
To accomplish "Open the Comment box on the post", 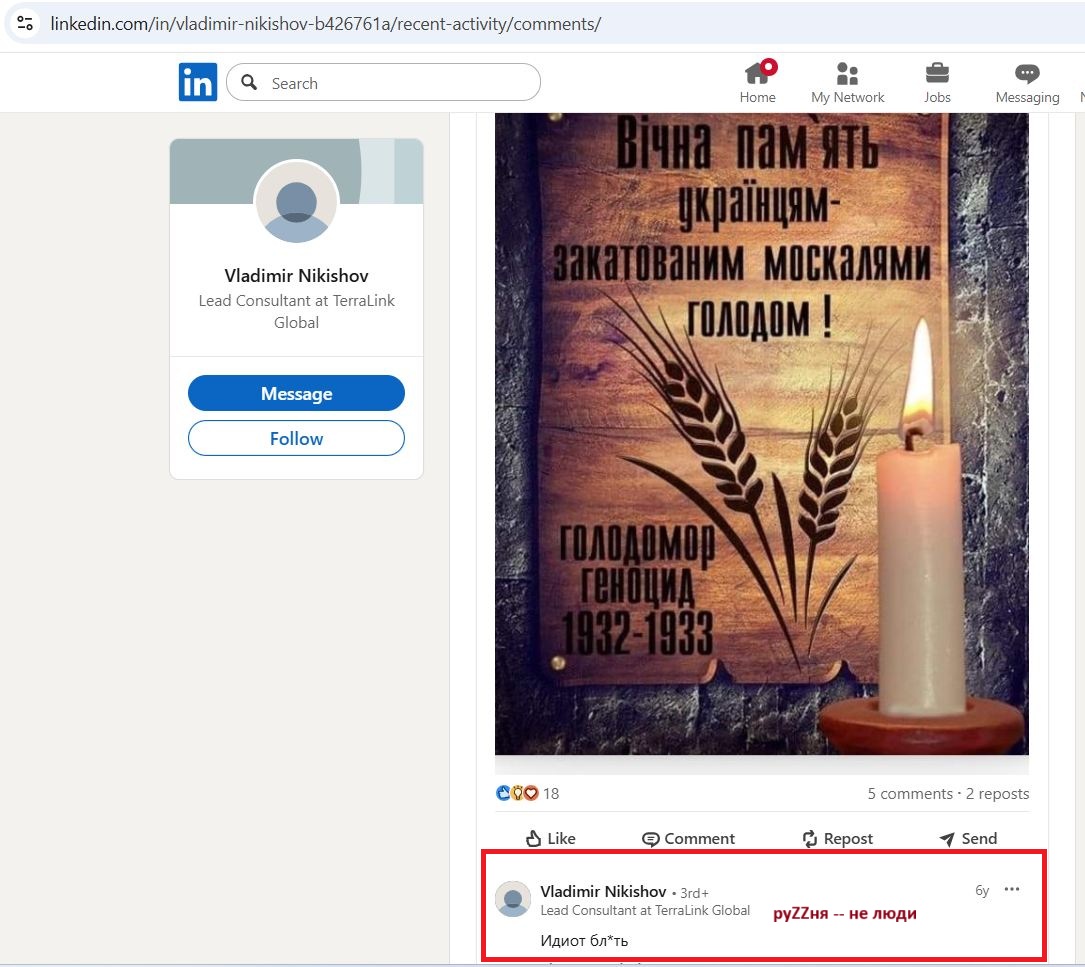I will point(688,838).
